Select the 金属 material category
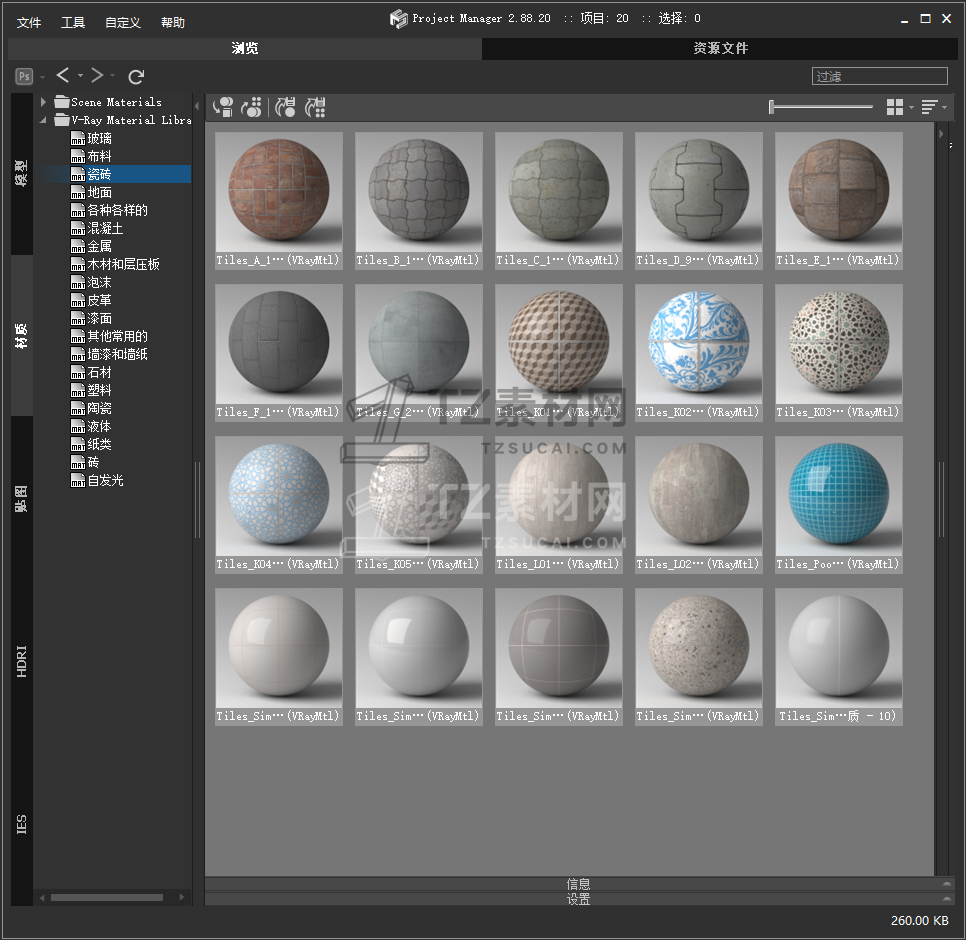Screen dimensions: 966x940 pyautogui.click(x=99, y=246)
